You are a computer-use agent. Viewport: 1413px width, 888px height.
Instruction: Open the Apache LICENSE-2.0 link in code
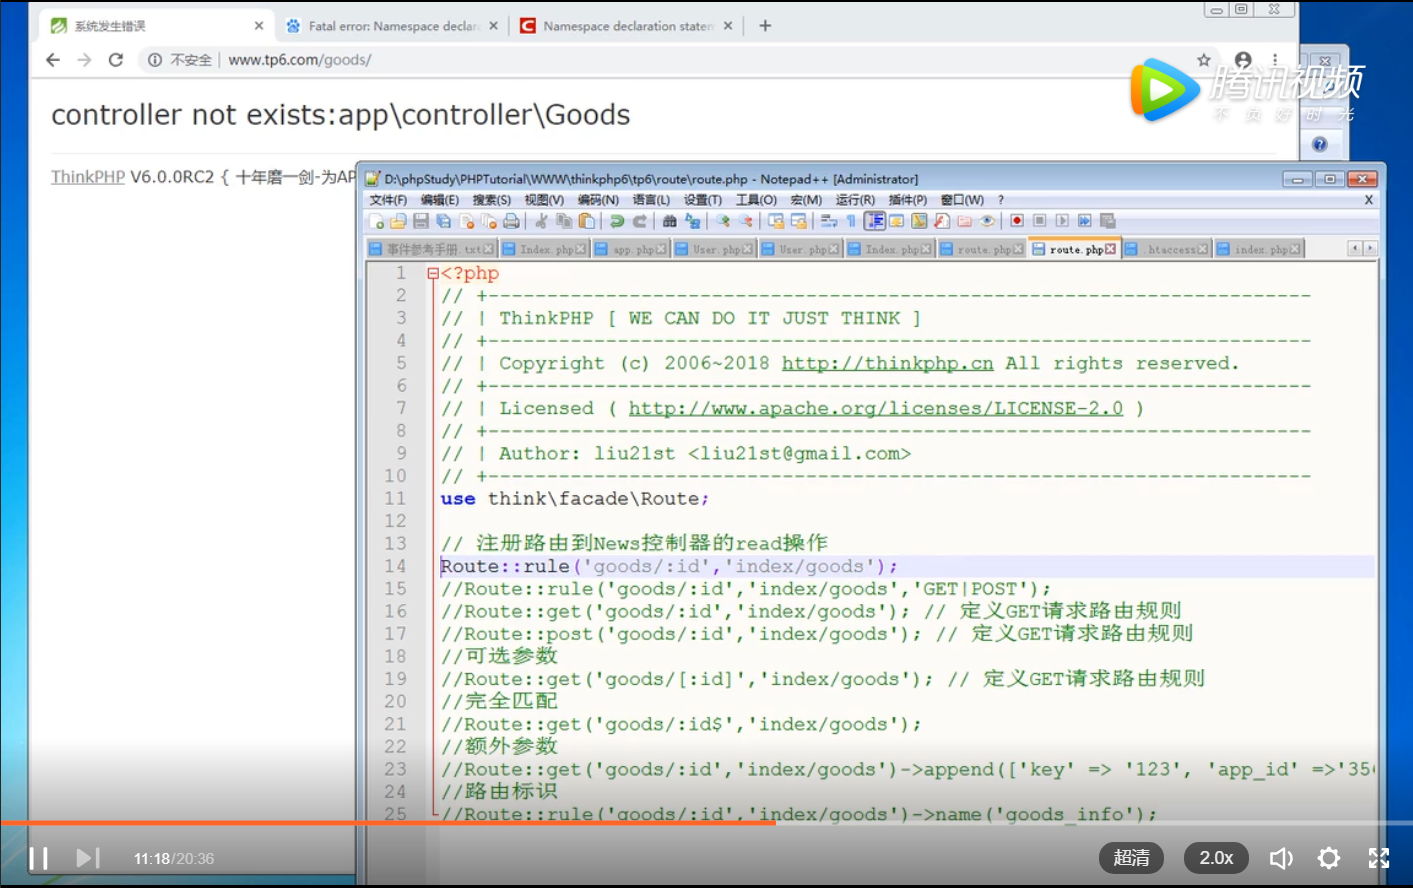tap(875, 408)
